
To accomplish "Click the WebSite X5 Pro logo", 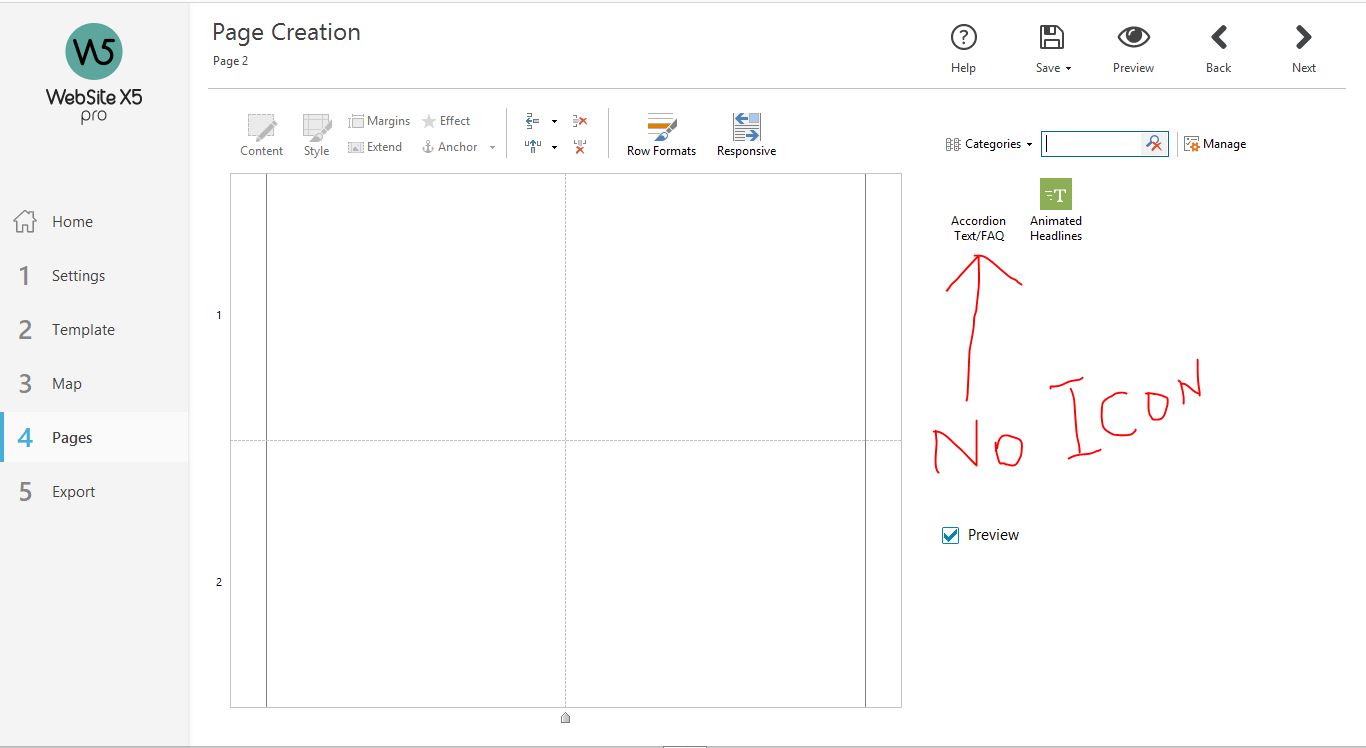I will point(94,73).
